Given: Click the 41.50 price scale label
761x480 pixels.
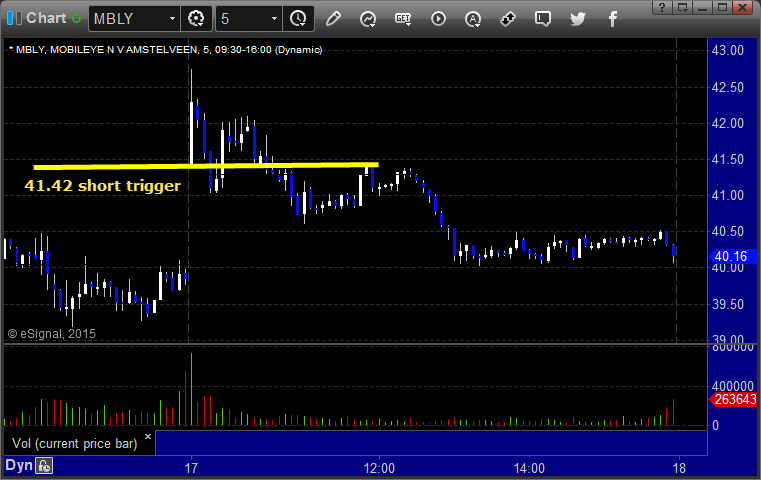Looking at the screenshot, I should click(x=728, y=159).
